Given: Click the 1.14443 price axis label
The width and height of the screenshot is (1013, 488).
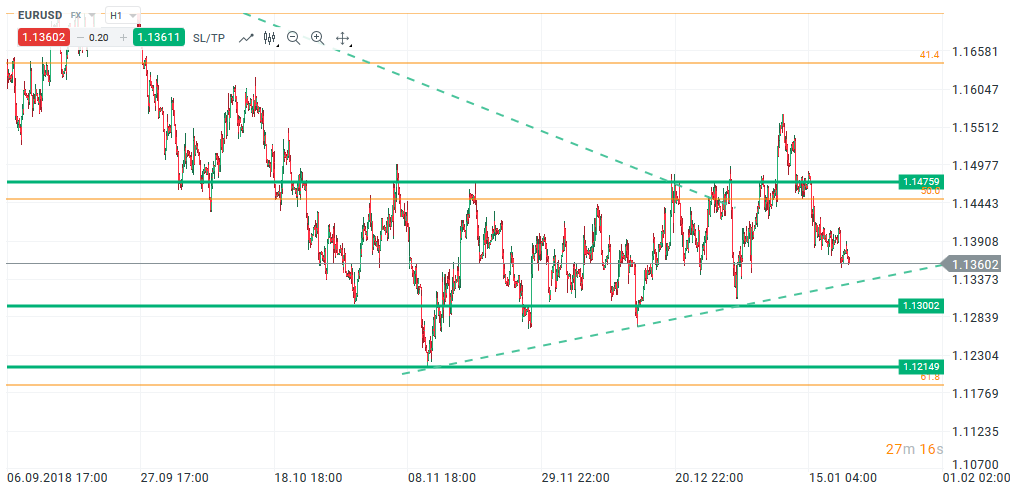Looking at the screenshot, I should tap(977, 204).
